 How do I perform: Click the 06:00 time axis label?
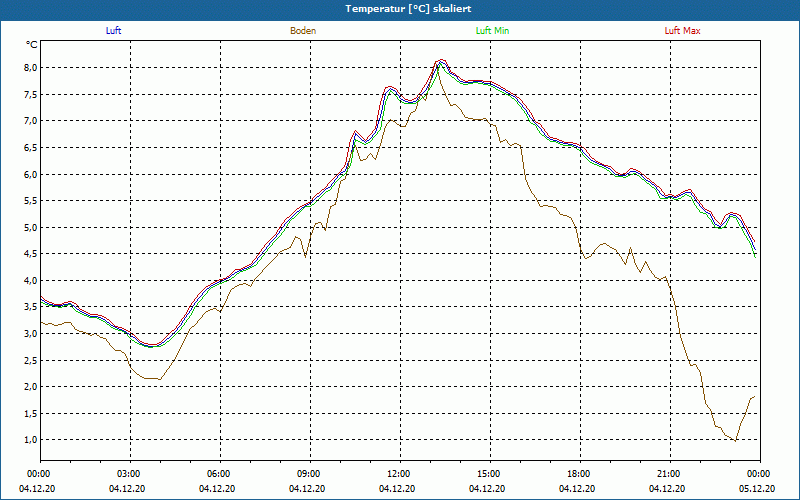(220, 474)
